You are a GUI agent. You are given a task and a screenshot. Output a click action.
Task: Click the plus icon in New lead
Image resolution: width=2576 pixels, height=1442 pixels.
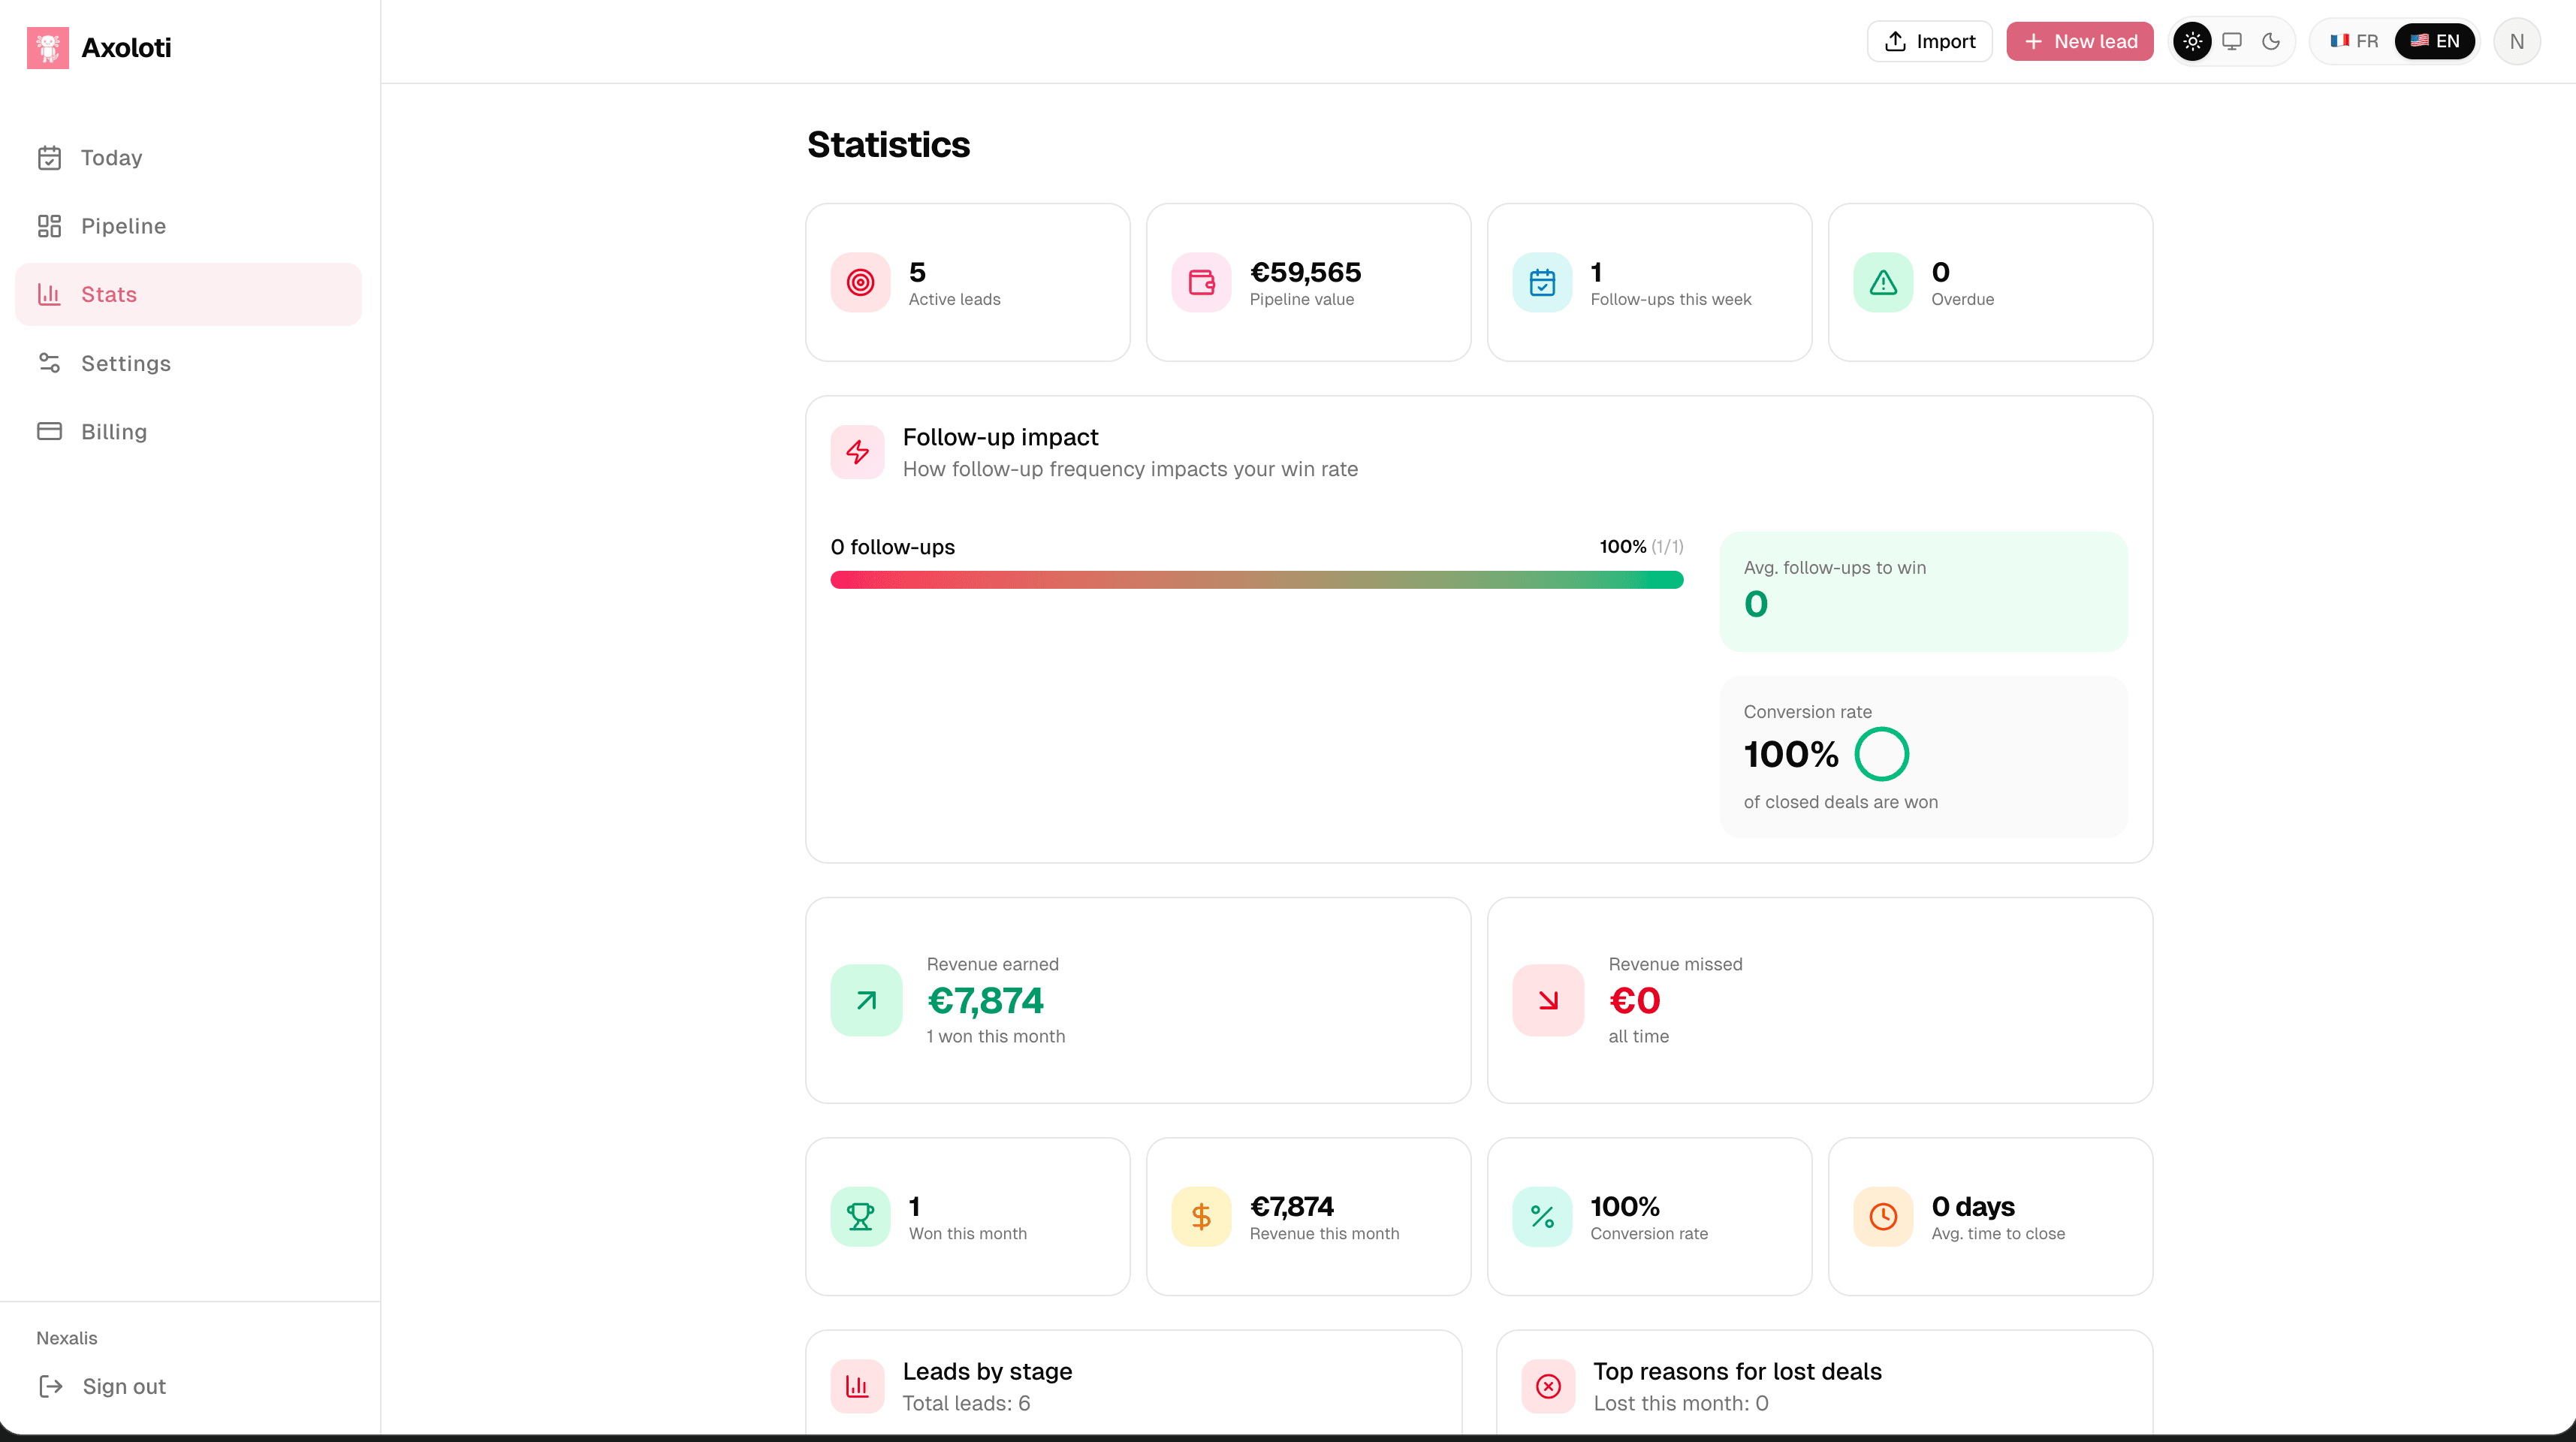2033,41
